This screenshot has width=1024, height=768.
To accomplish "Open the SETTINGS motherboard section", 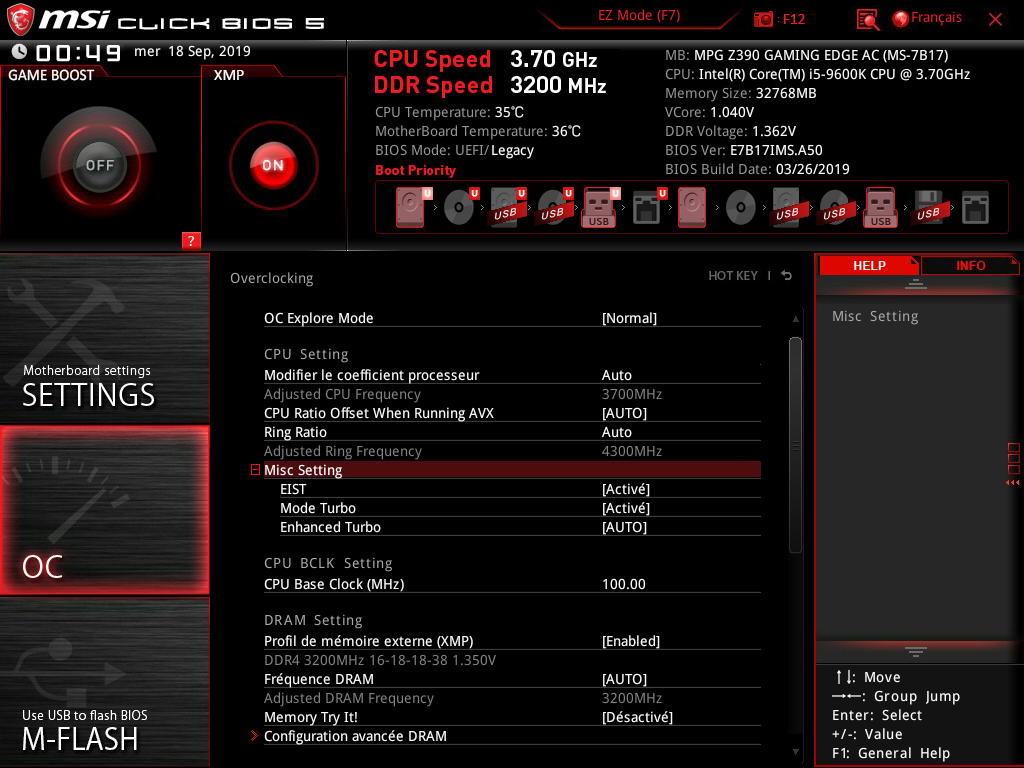I will pyautogui.click(x=104, y=338).
